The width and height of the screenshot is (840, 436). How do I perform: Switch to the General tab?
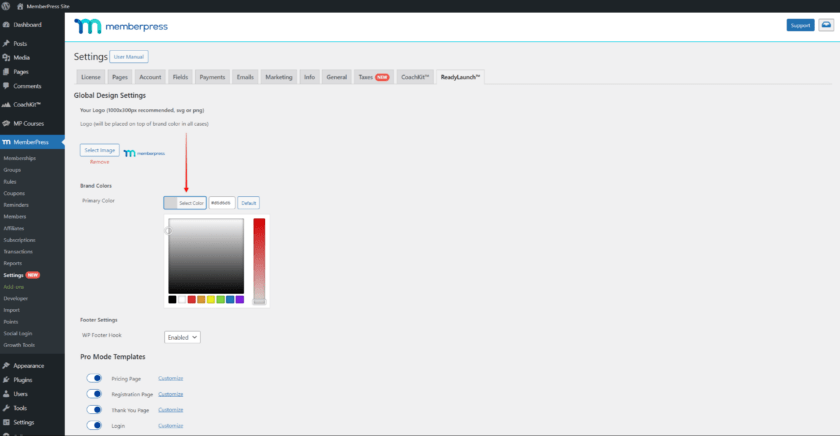pos(336,77)
